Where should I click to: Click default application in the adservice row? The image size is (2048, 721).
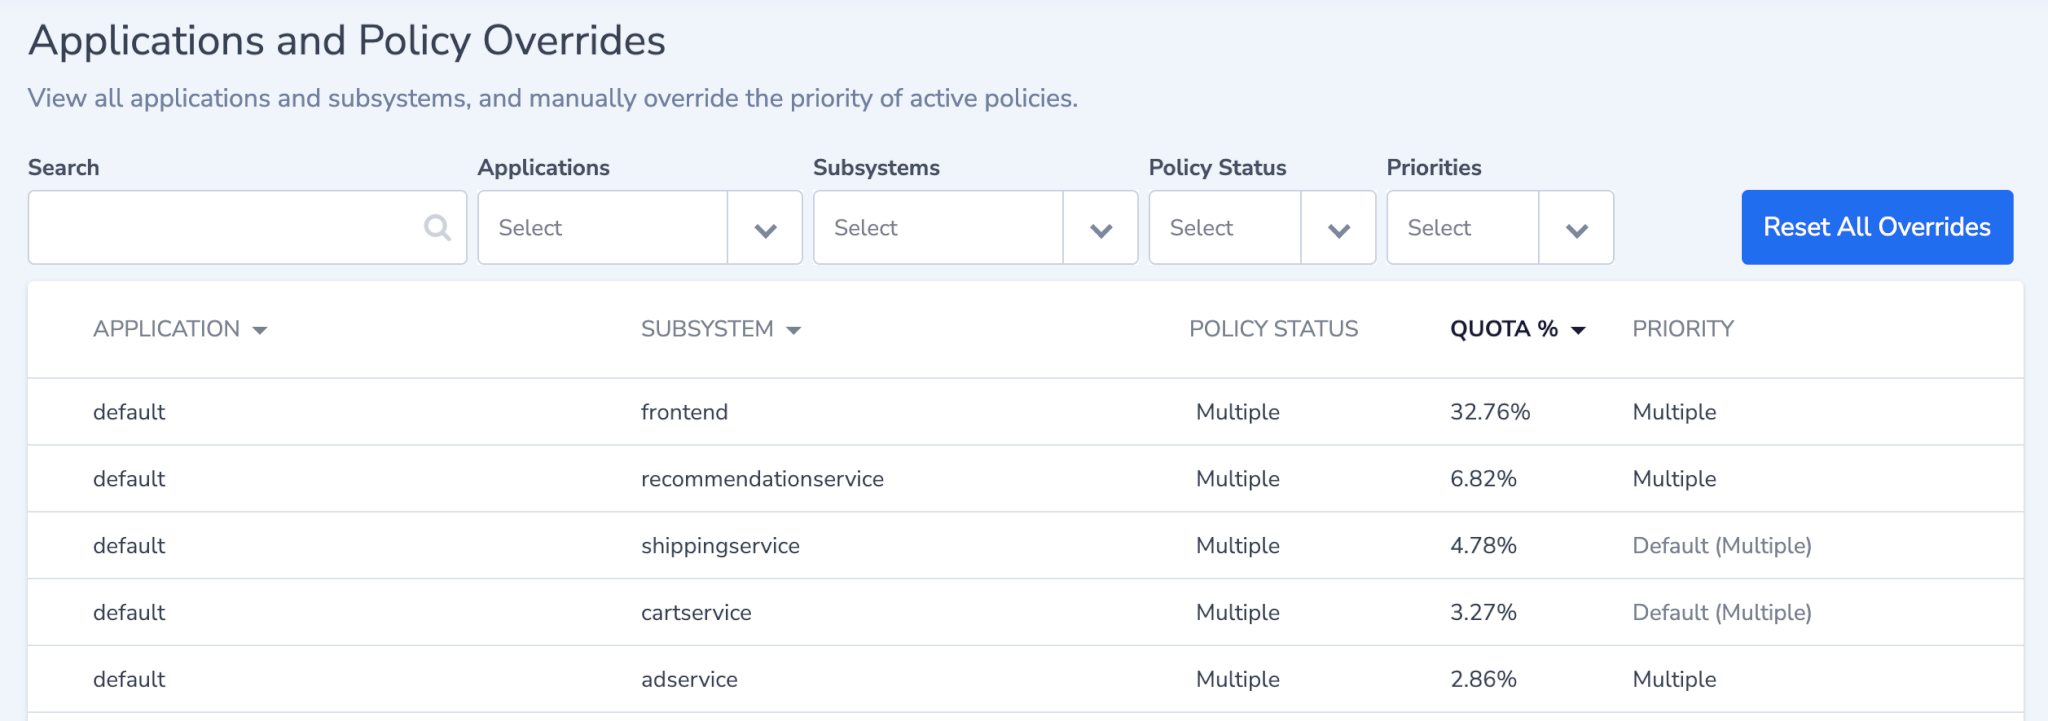click(x=129, y=680)
